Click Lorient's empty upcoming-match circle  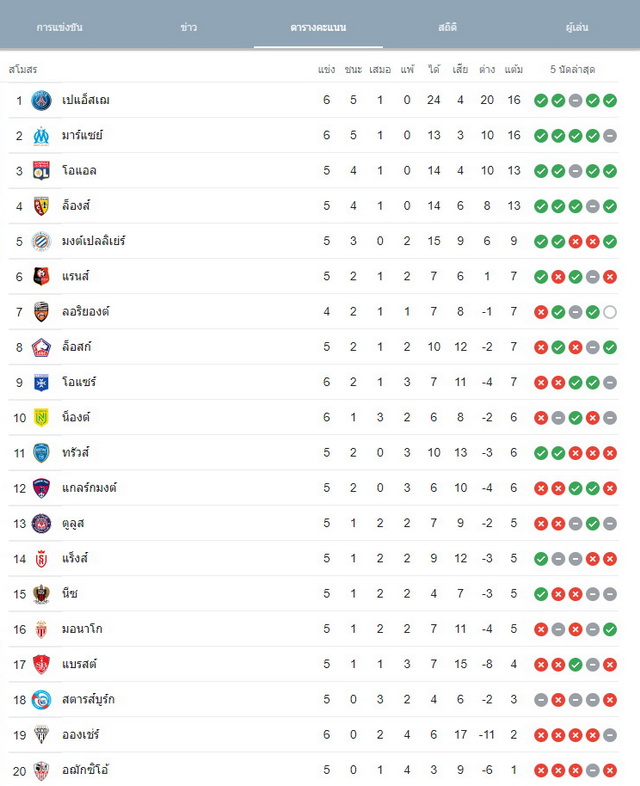(x=610, y=312)
